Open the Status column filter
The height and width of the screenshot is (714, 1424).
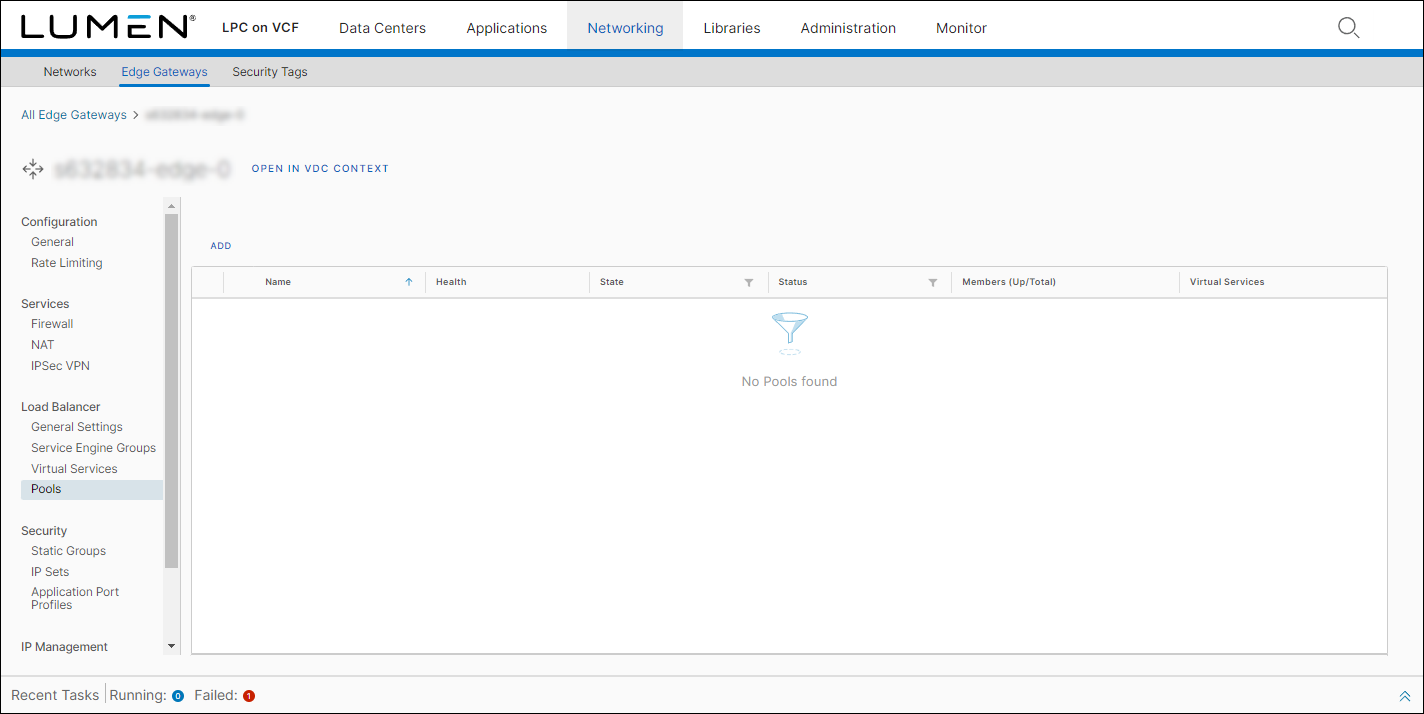pyautogui.click(x=933, y=283)
